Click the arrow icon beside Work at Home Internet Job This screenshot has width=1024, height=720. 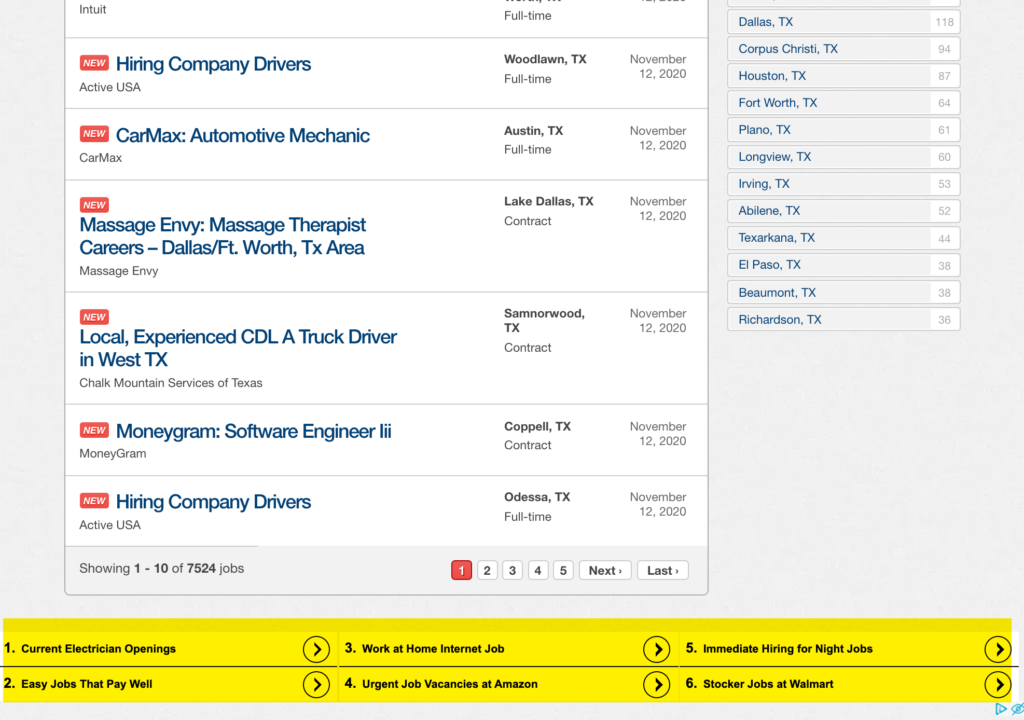pos(656,649)
